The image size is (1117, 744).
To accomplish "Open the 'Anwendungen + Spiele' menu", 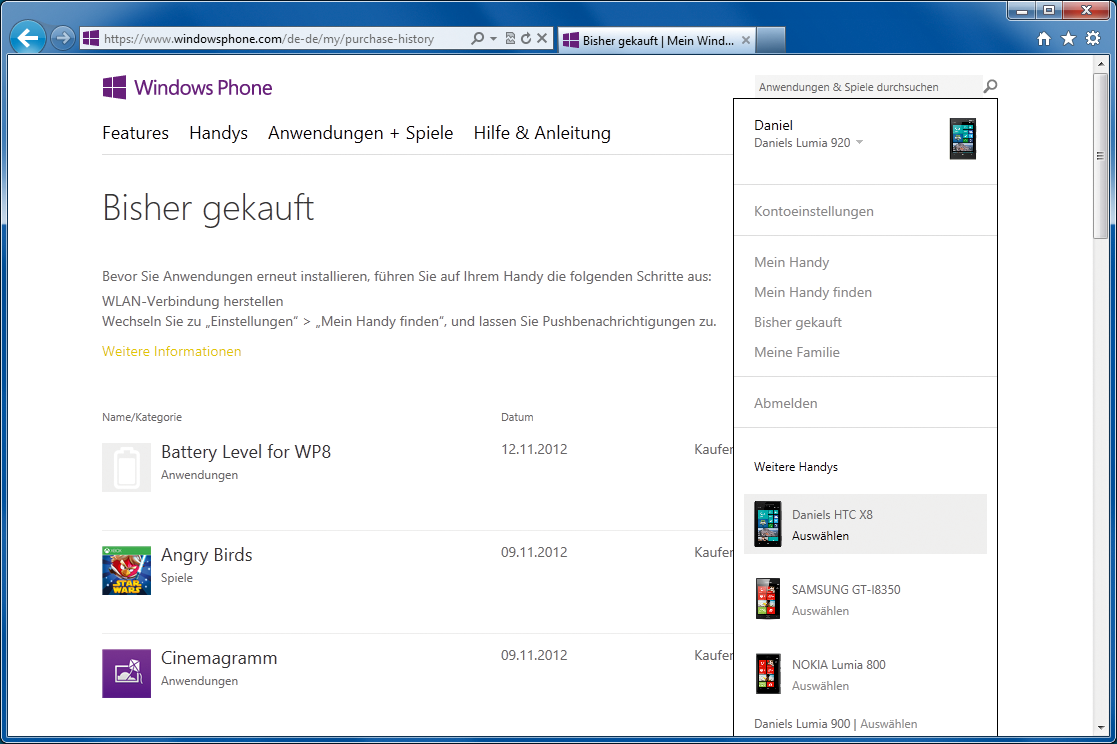I will tap(360, 133).
